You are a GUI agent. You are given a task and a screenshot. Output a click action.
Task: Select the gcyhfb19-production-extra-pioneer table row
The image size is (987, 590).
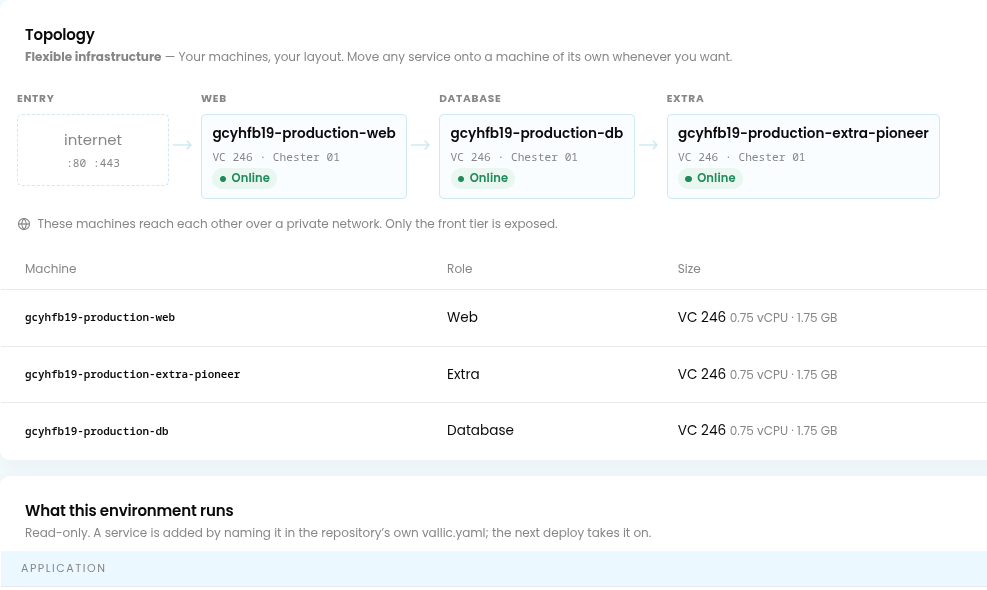click(x=494, y=375)
